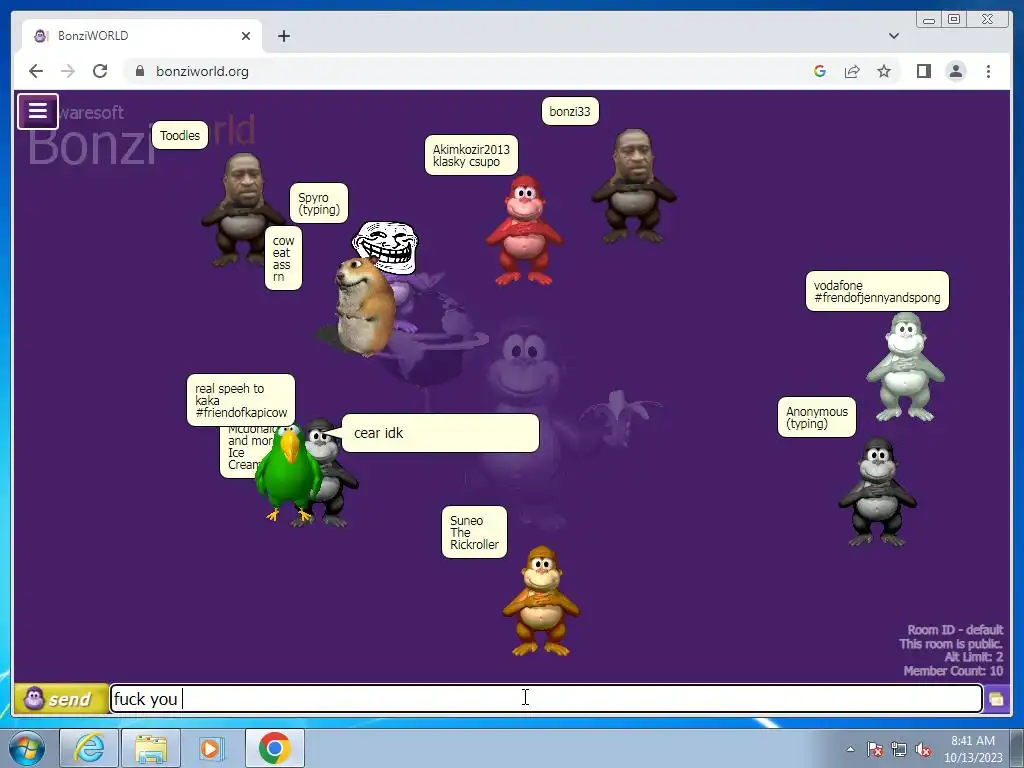This screenshot has height=768, width=1024.
Task: Go forward in browser history
Action: 68,71
